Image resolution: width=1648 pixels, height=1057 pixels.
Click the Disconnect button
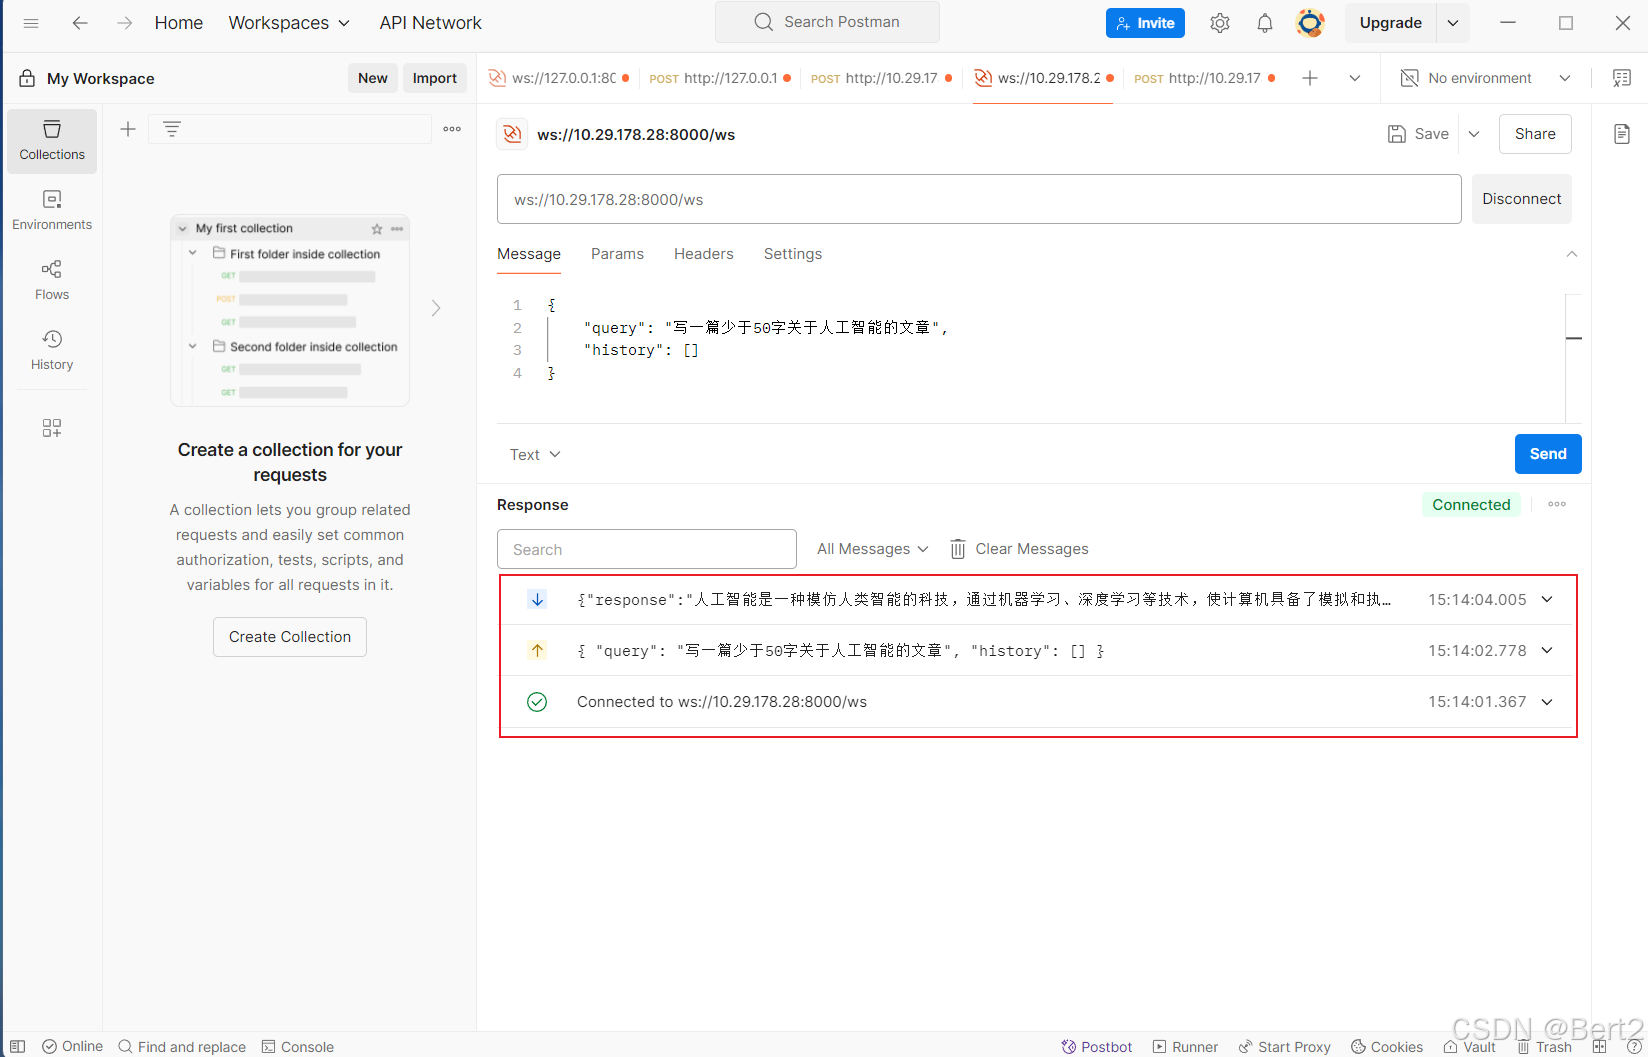(x=1521, y=199)
